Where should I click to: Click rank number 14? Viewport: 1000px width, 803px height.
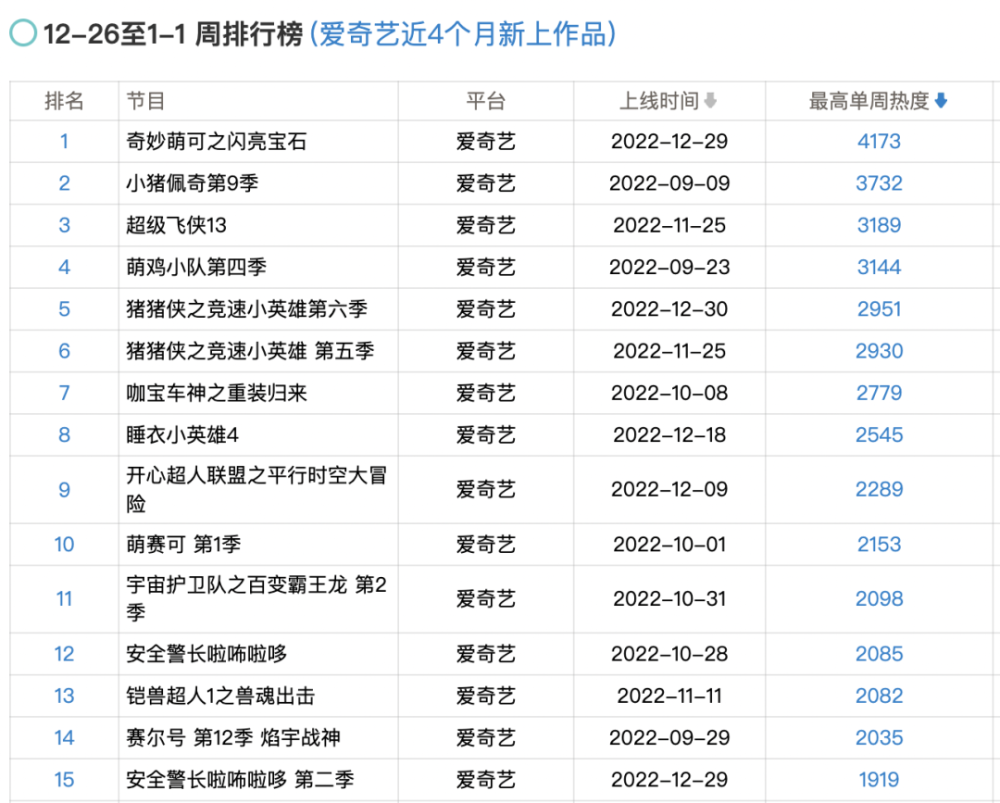tap(64, 738)
